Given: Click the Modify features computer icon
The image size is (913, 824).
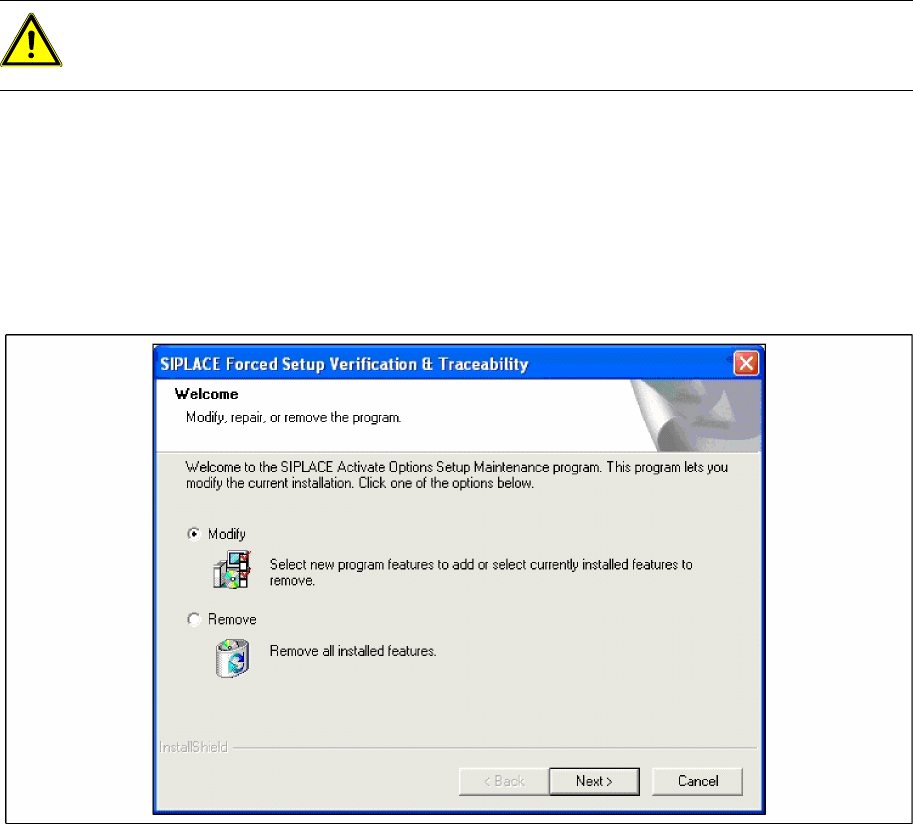Looking at the screenshot, I should pos(232,570).
